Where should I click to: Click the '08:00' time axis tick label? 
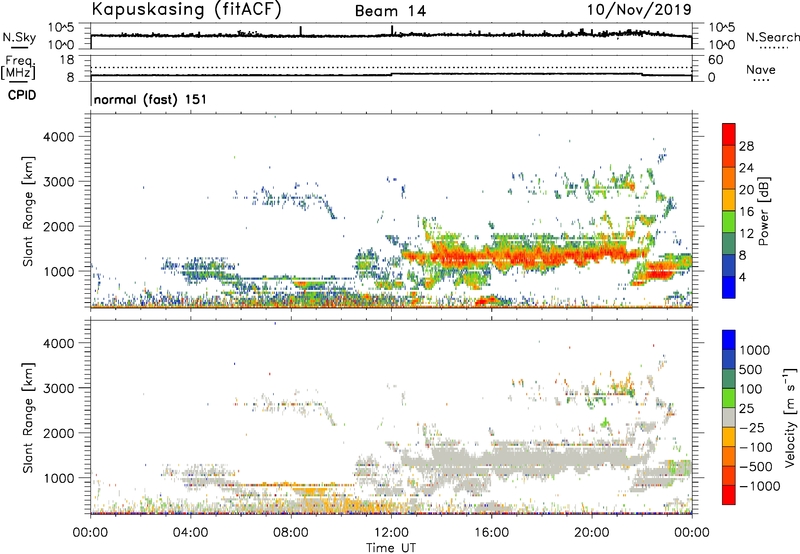pos(291,533)
